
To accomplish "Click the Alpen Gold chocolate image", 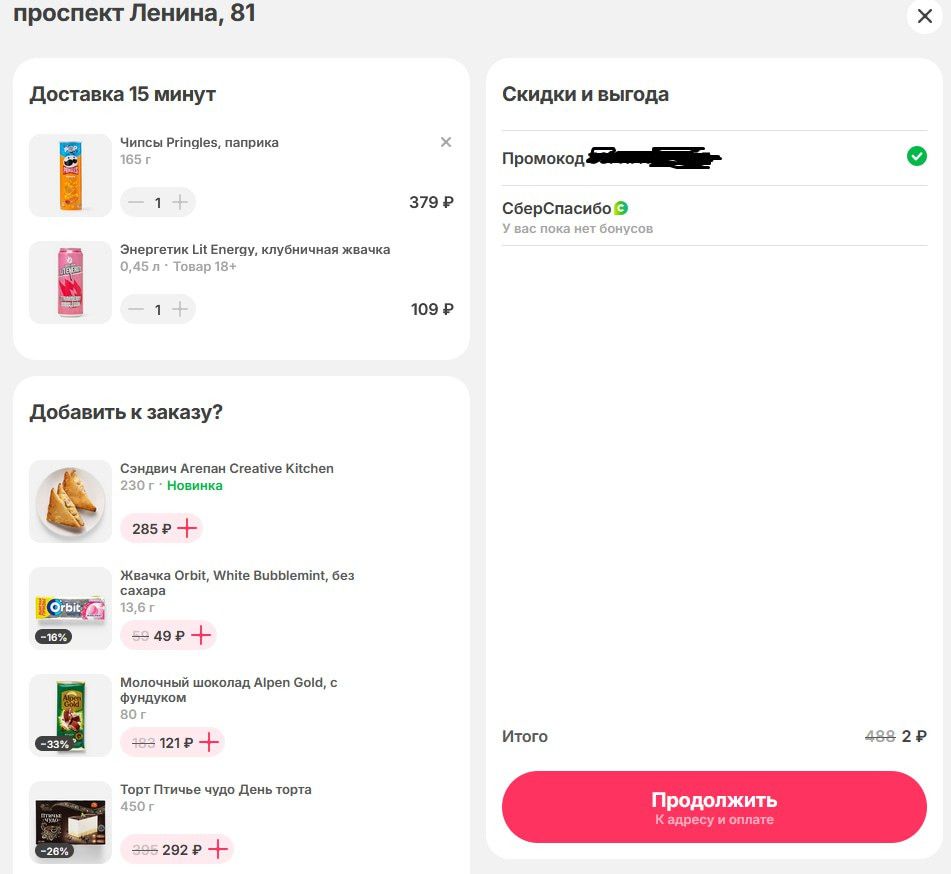I will (x=70, y=715).
